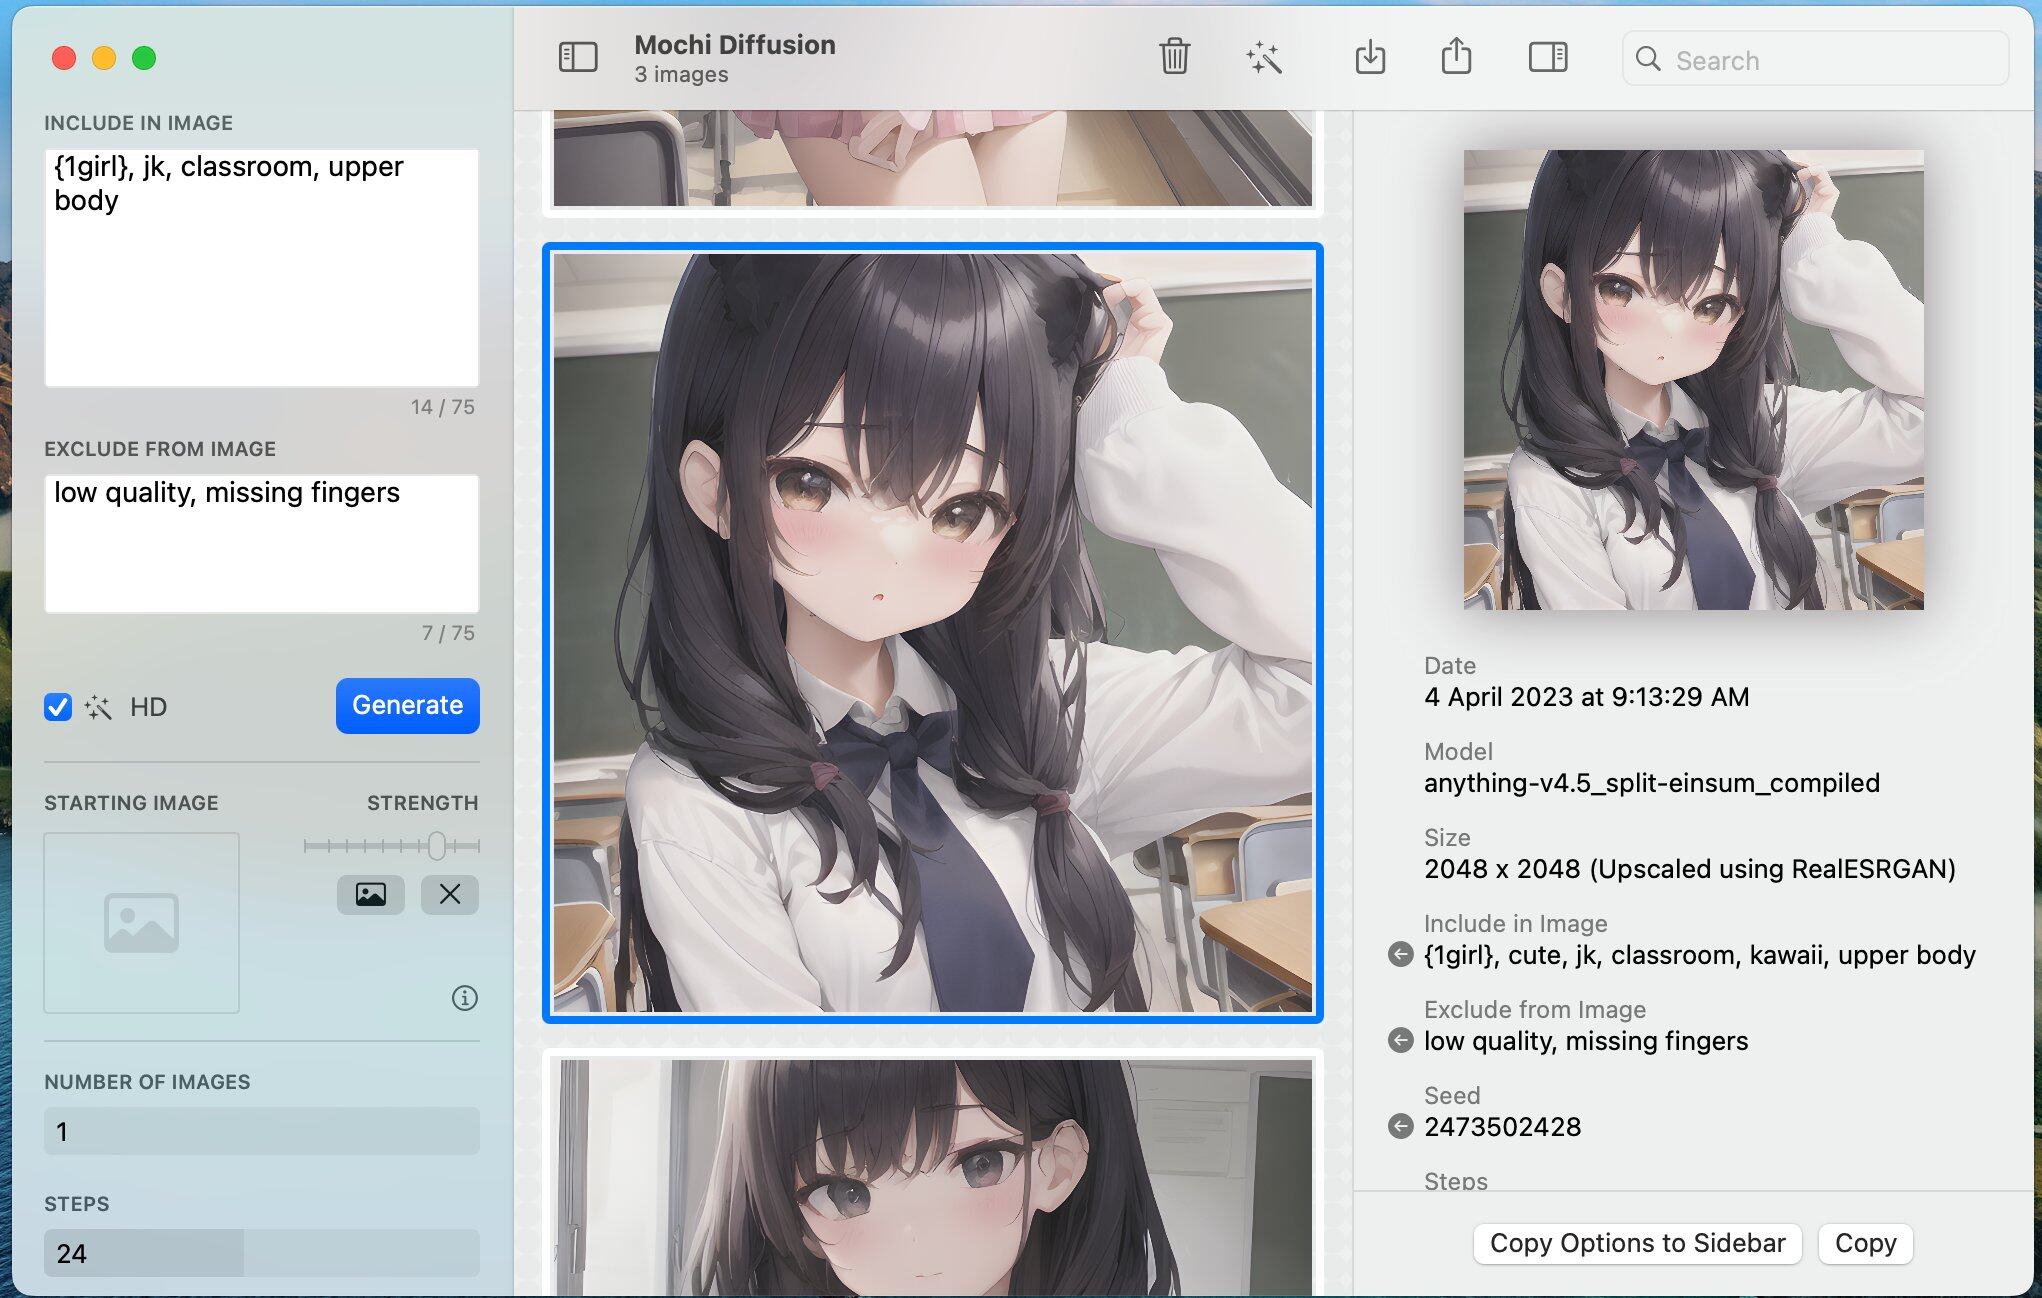2042x1298 pixels.
Task: Click the magnifying glass search icon
Action: [x=1648, y=59]
